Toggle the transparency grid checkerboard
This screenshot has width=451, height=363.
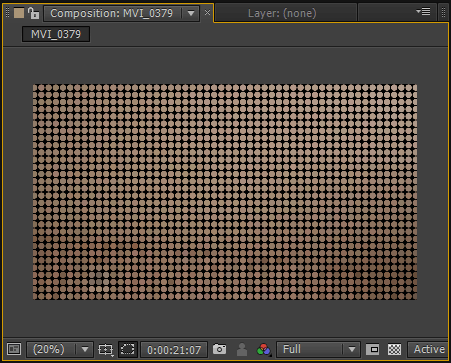(394, 350)
